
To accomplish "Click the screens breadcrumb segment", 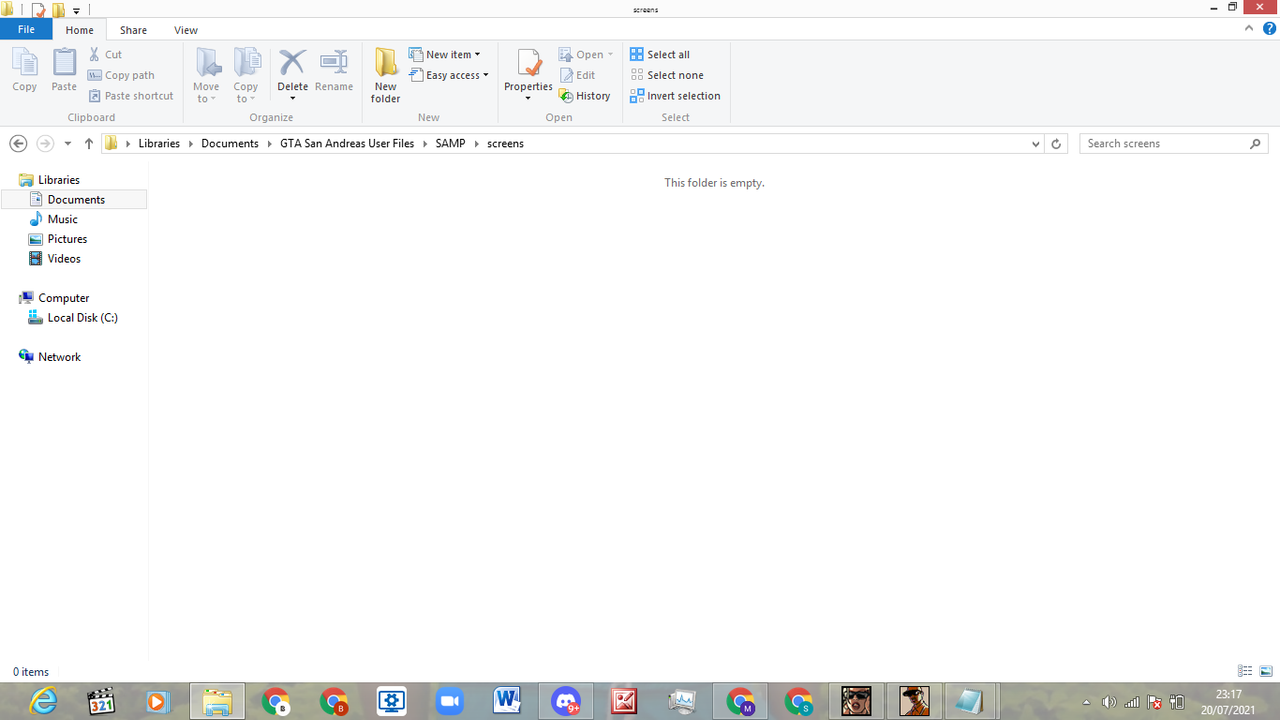I will (505, 144).
